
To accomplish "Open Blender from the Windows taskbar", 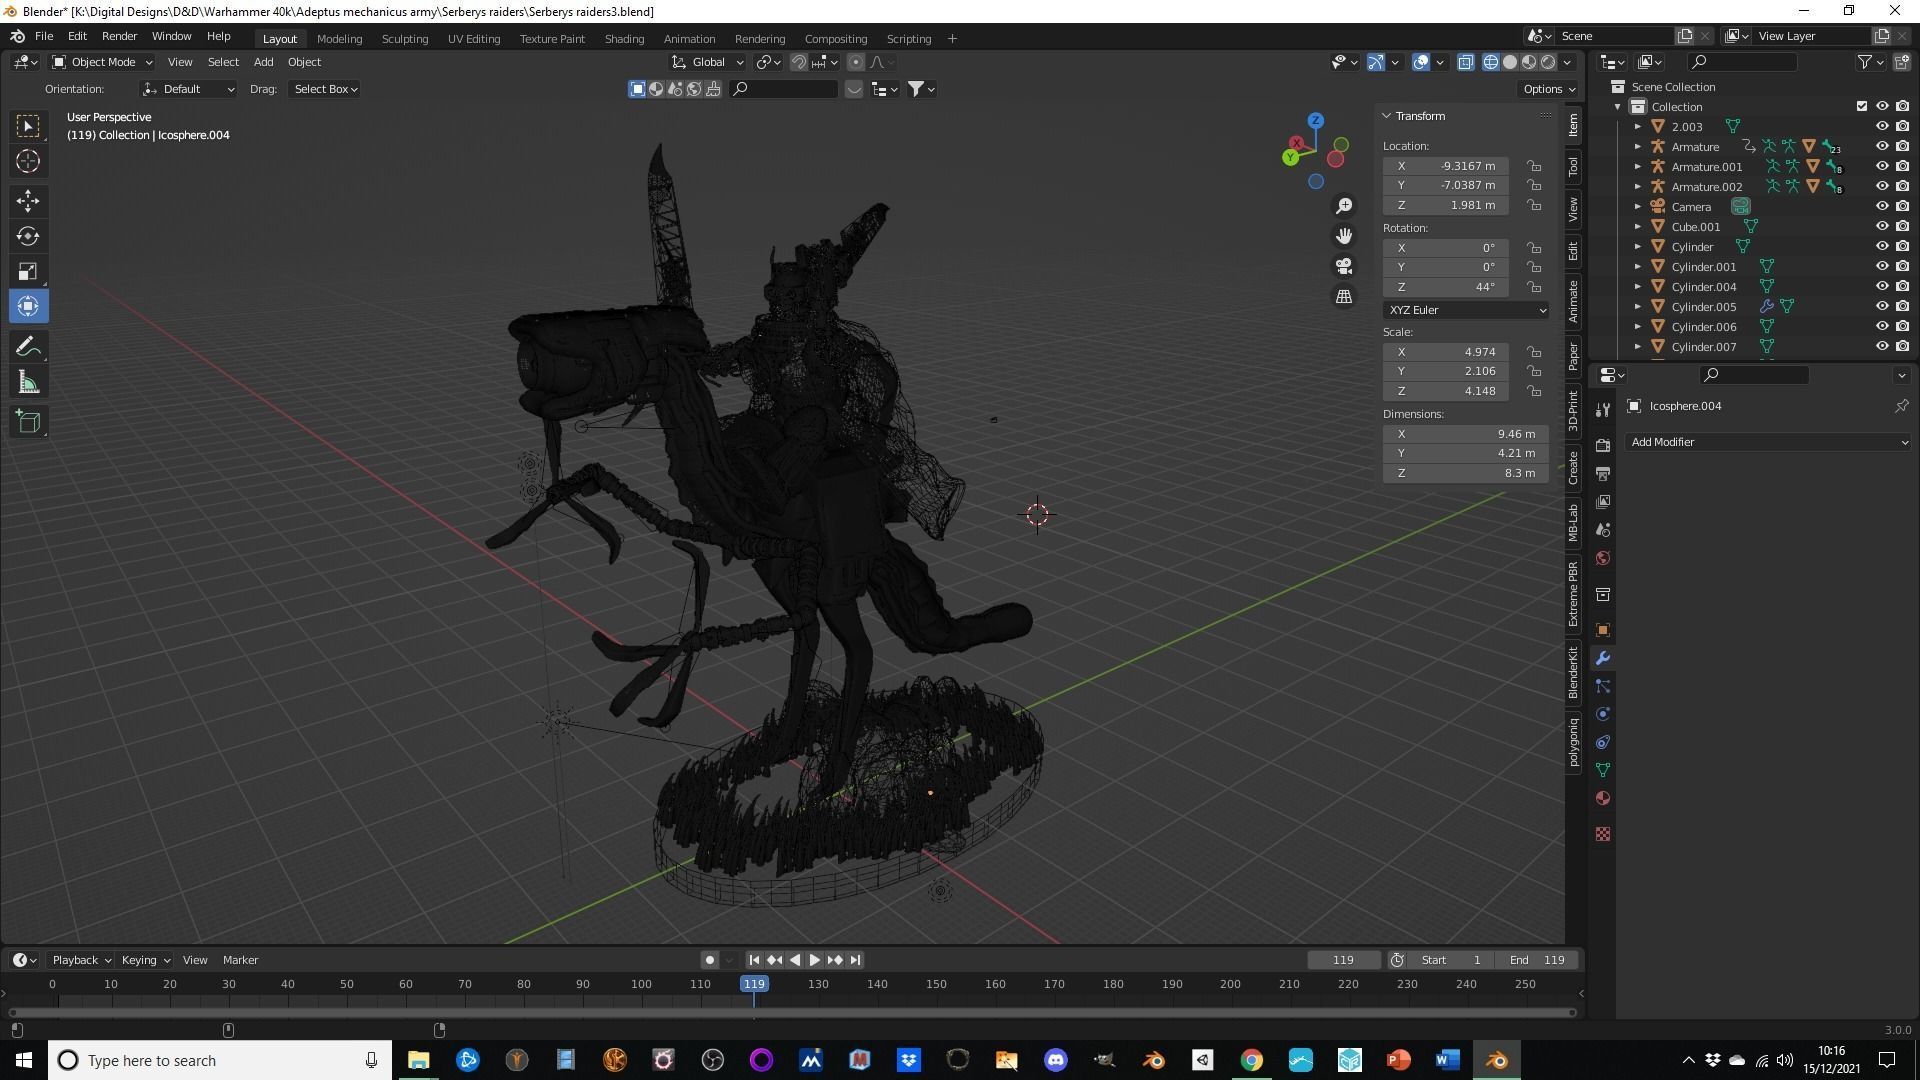I will pos(1497,1060).
